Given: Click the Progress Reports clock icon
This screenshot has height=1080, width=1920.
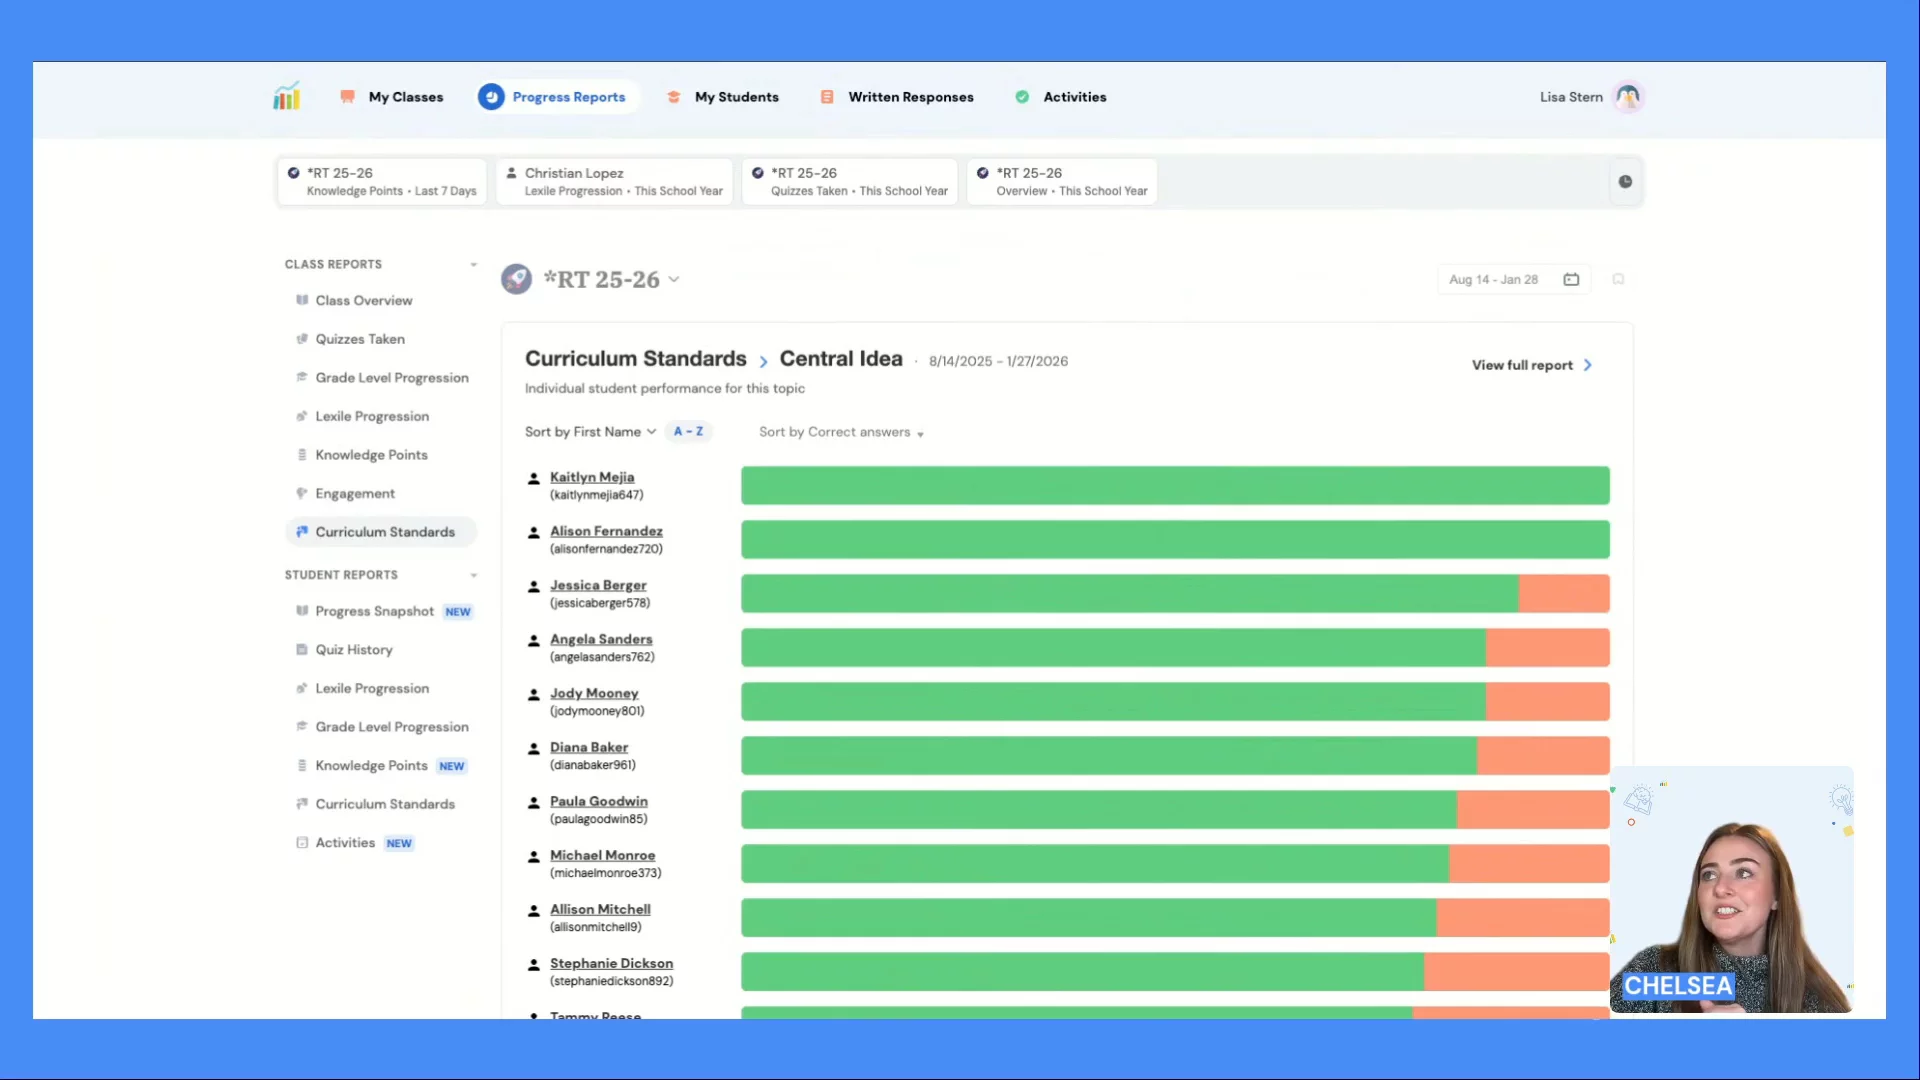Looking at the screenshot, I should point(491,96).
